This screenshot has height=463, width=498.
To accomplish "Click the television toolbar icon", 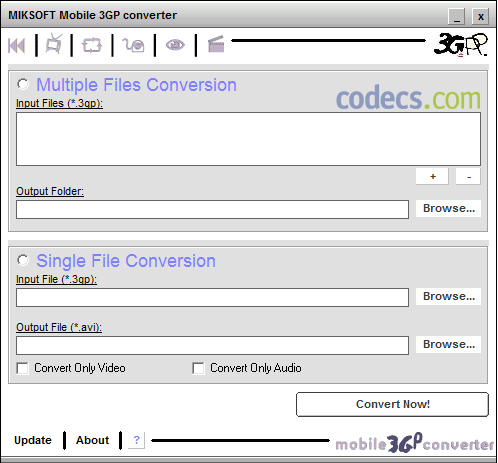I will [x=54, y=44].
